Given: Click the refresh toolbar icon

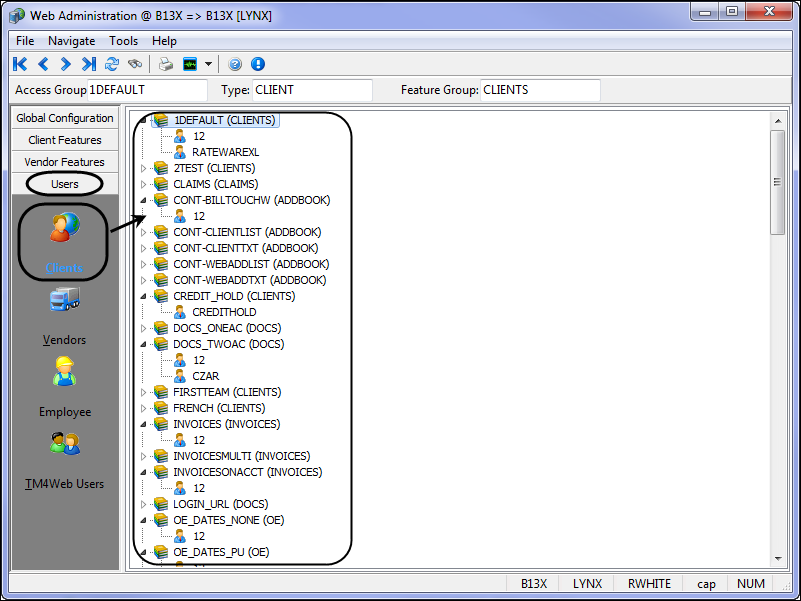Looking at the screenshot, I should coord(112,64).
